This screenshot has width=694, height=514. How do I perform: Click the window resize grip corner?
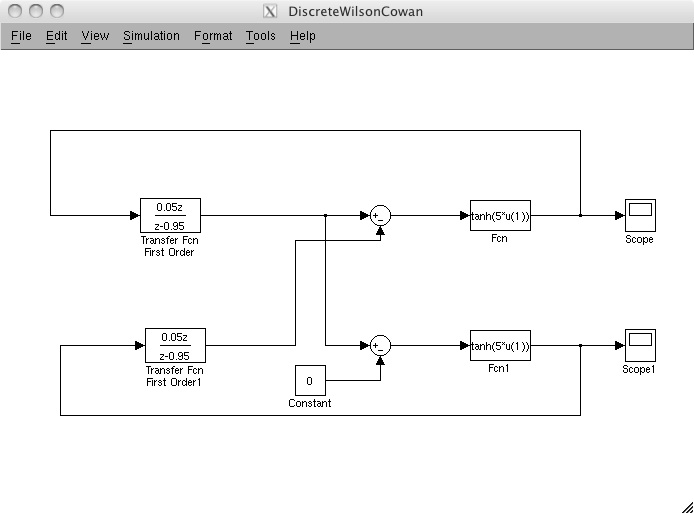click(686, 506)
